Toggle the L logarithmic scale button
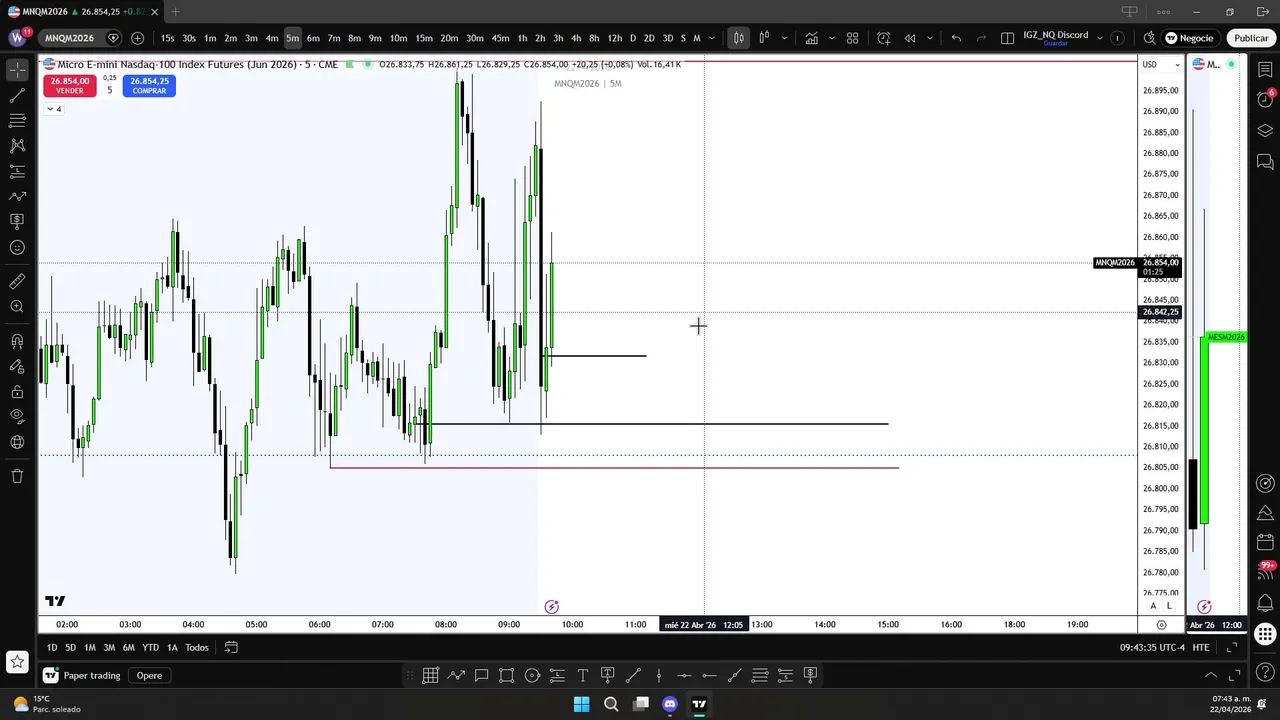This screenshot has width=1280, height=720. pyautogui.click(x=1169, y=606)
